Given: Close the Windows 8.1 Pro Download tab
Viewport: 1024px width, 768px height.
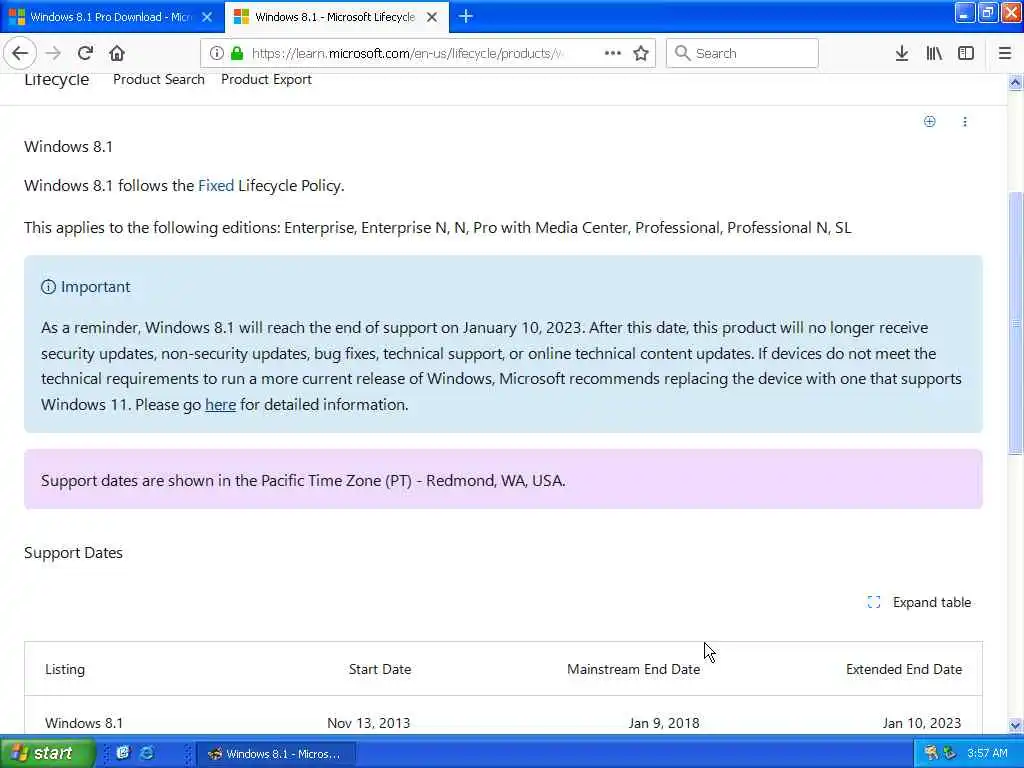Looking at the screenshot, I should pos(207,17).
